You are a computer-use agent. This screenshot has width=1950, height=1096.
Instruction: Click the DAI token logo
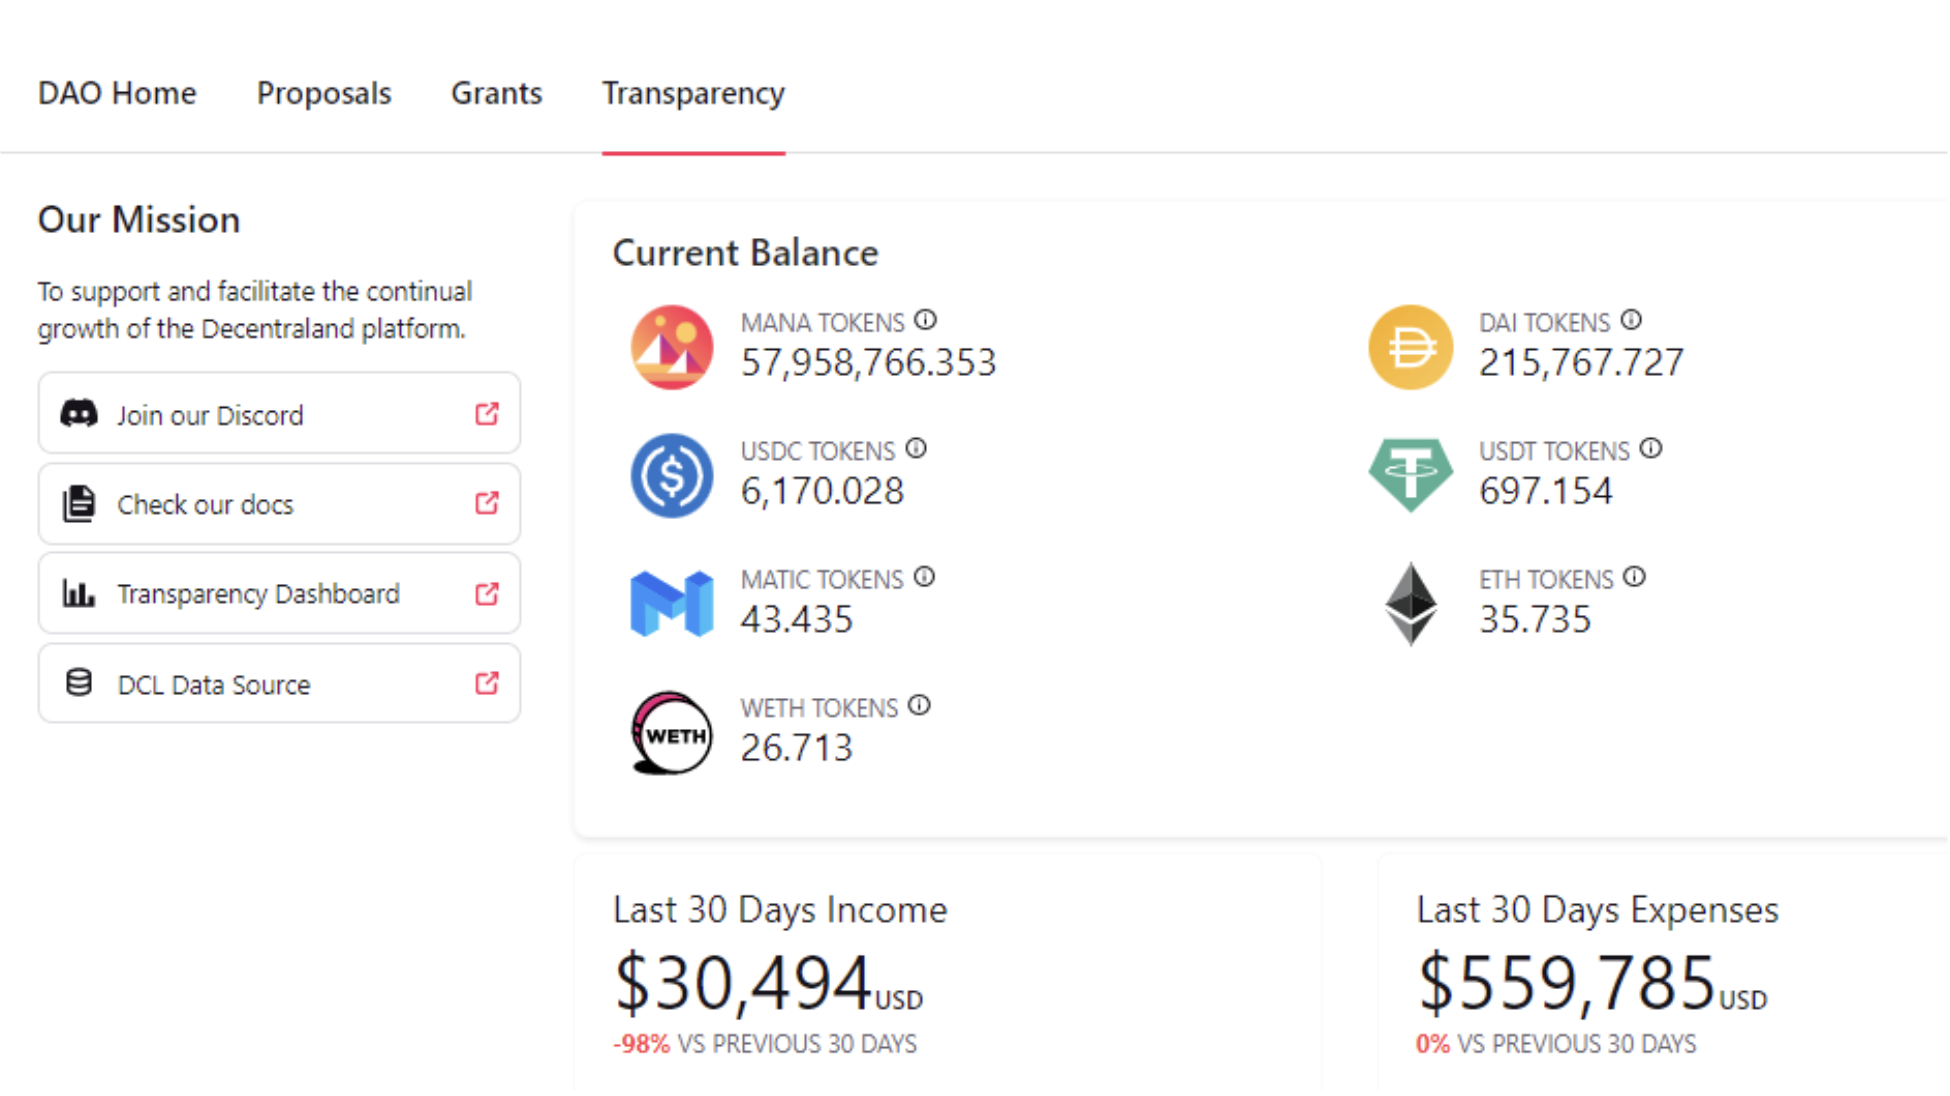click(x=1410, y=347)
